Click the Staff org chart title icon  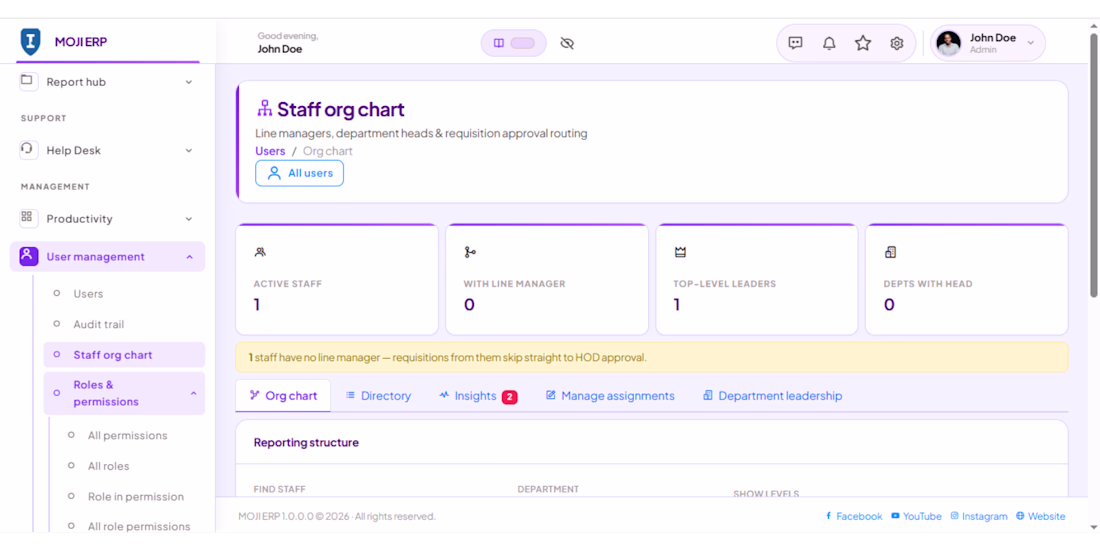[264, 109]
